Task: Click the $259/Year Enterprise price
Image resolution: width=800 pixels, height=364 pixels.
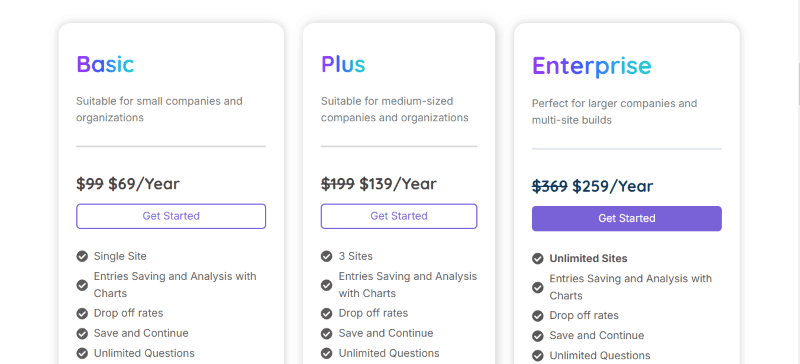Action: 612,186
